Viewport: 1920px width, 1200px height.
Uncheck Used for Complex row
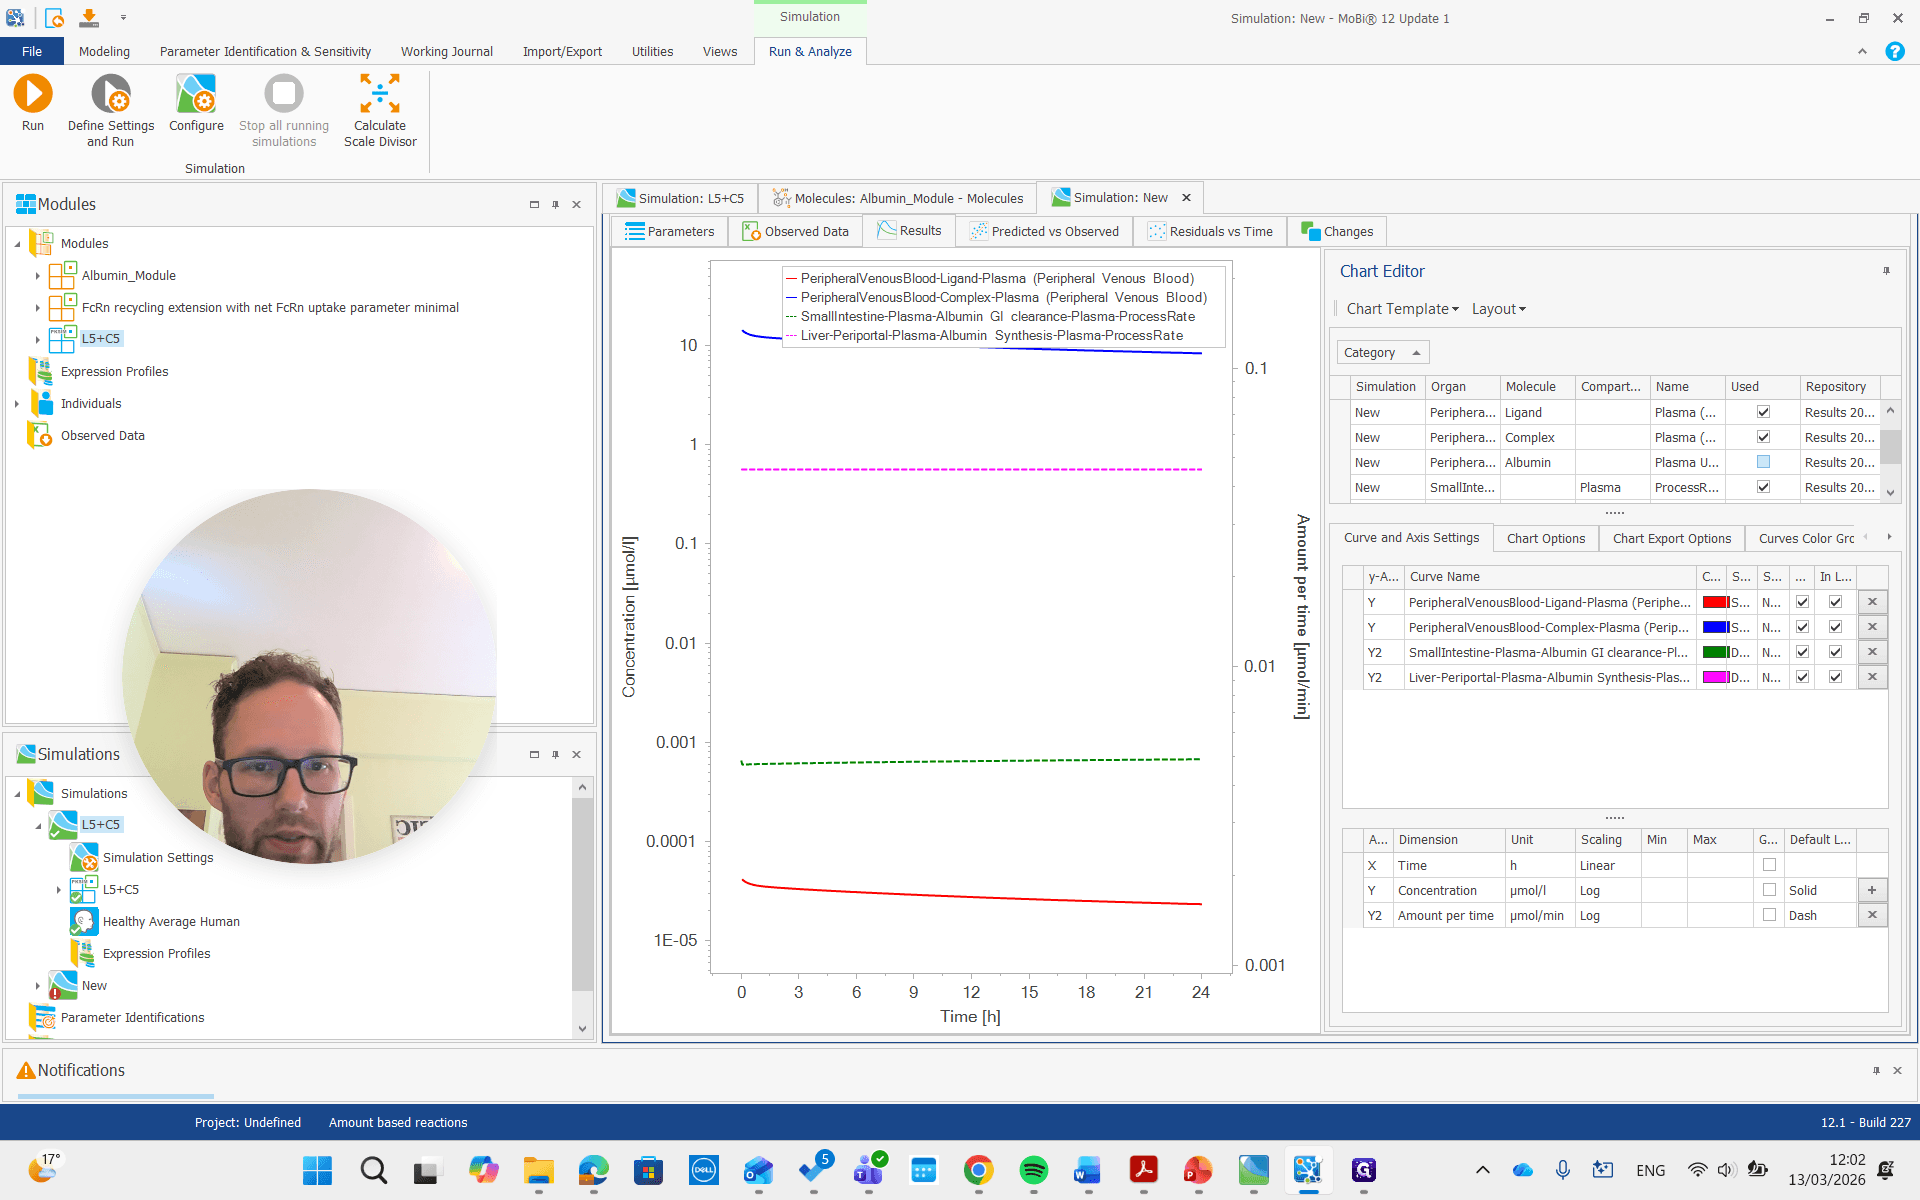(x=1763, y=437)
